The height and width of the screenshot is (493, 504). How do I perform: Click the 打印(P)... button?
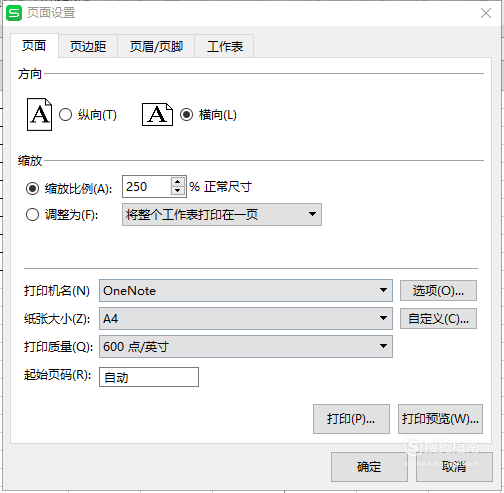click(x=351, y=419)
